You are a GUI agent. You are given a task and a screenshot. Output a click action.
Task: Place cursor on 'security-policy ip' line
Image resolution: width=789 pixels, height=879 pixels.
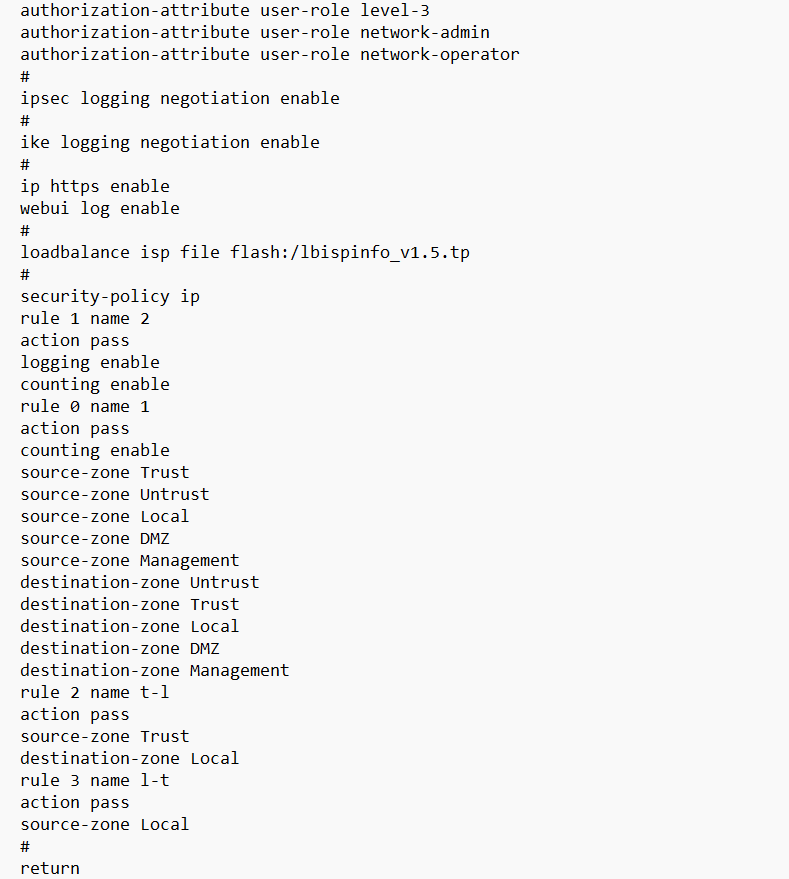pos(110,297)
